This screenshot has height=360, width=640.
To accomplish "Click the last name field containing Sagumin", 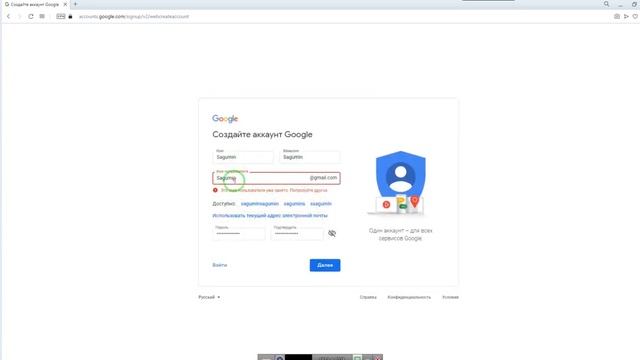I will click(310, 157).
